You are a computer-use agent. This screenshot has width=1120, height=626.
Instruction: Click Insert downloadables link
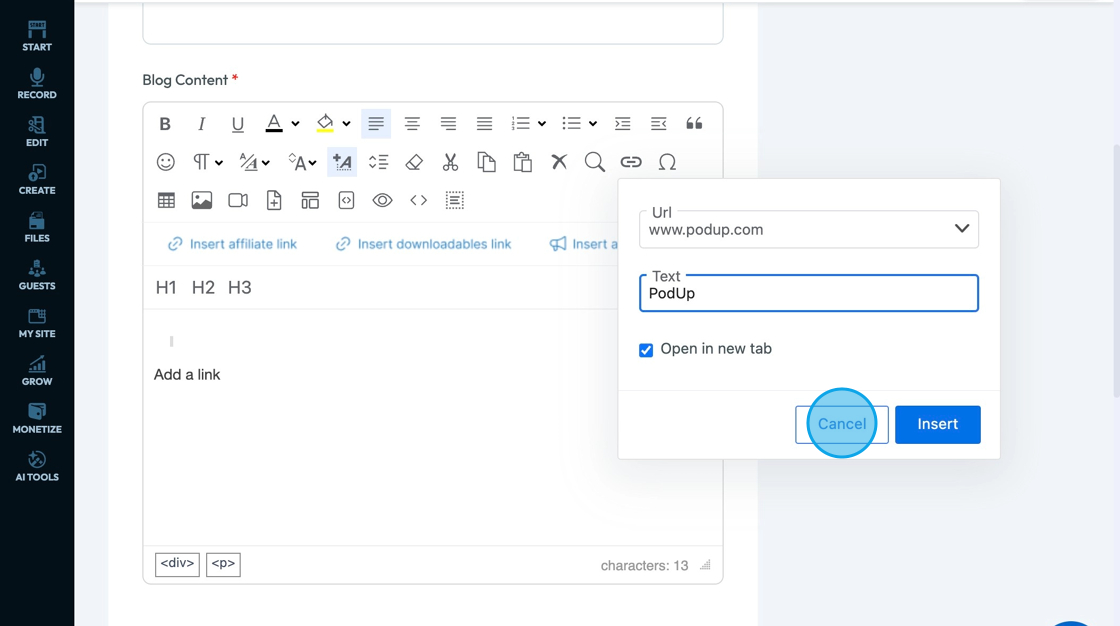(x=424, y=244)
